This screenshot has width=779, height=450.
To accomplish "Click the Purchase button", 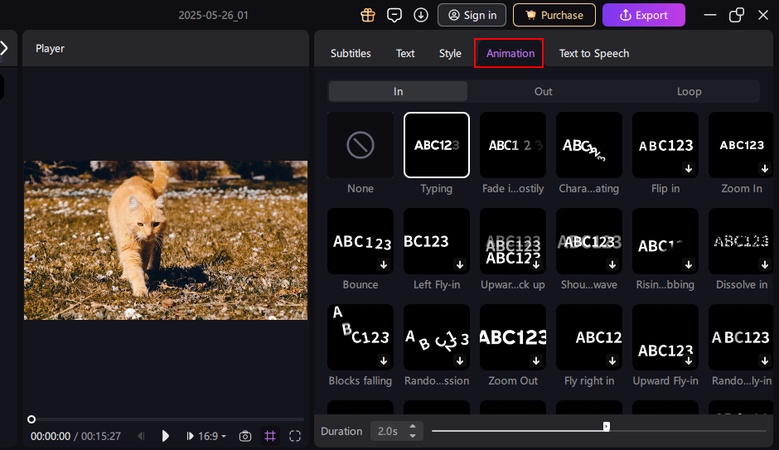I will click(x=554, y=15).
